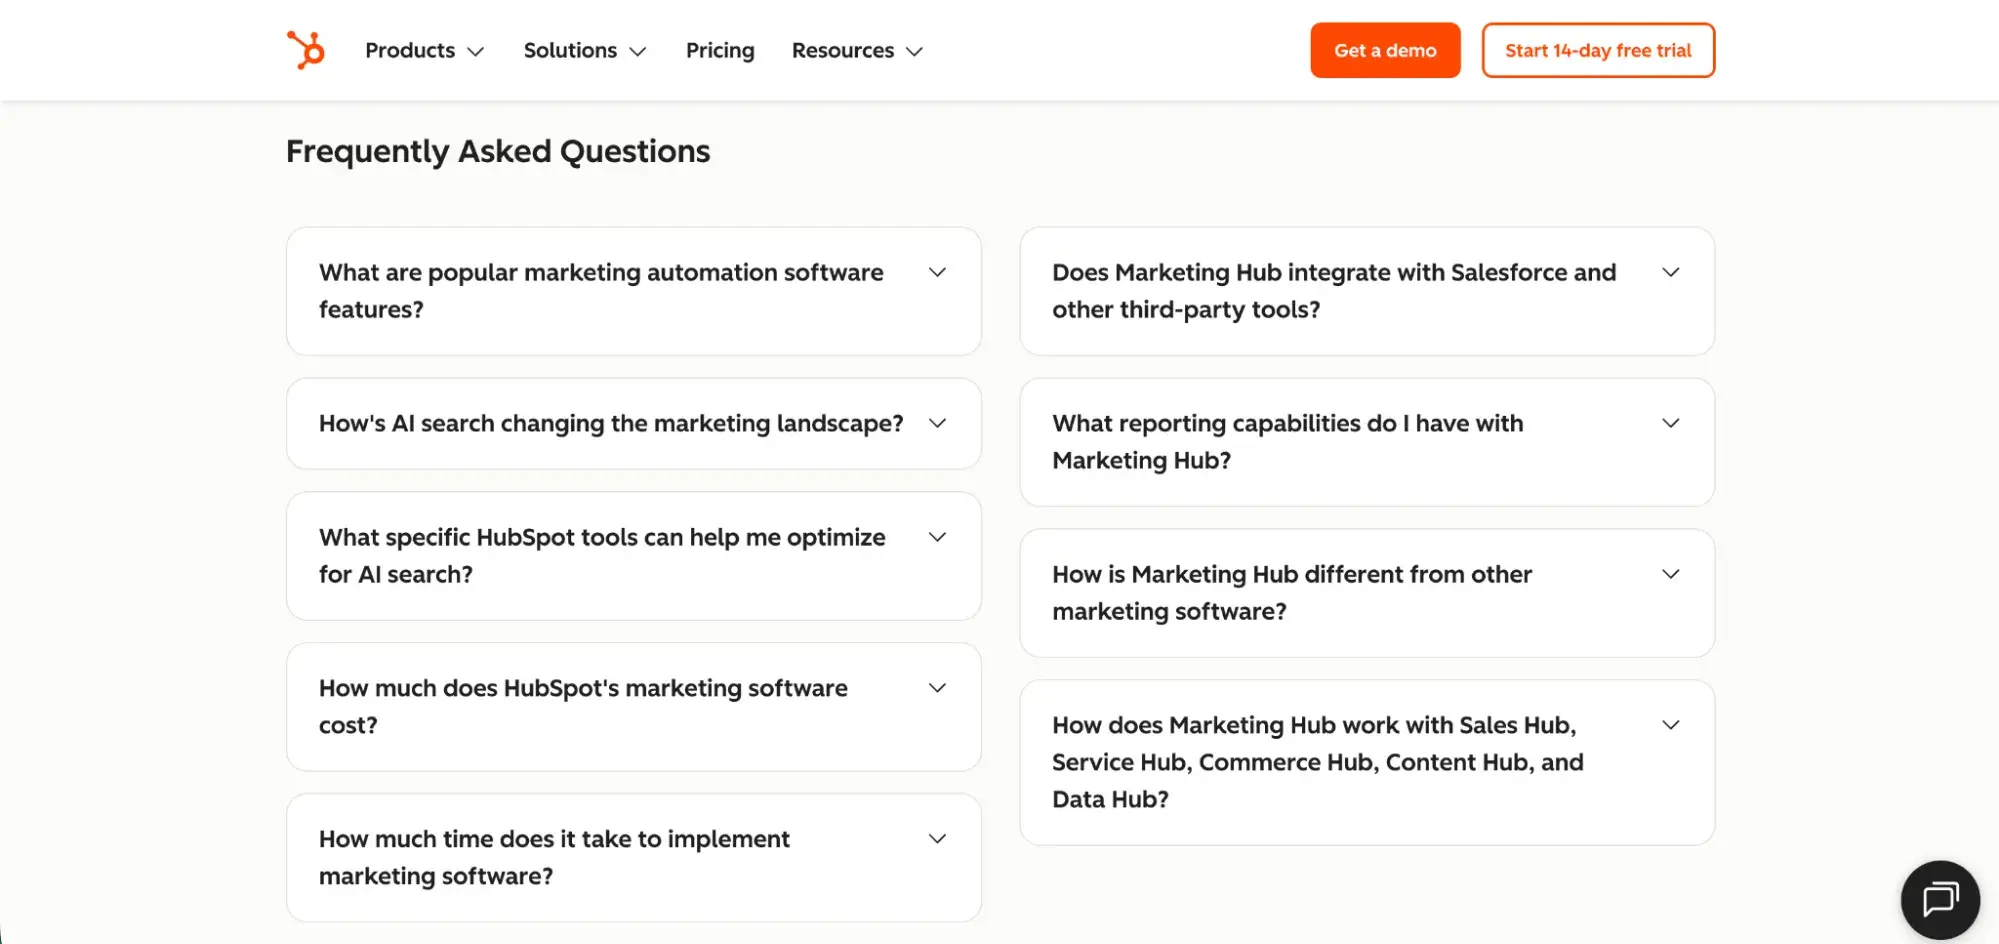Viewport: 1999px width, 944px height.
Task: Click the chevron on the Salesforce integration question
Action: [1670, 271]
